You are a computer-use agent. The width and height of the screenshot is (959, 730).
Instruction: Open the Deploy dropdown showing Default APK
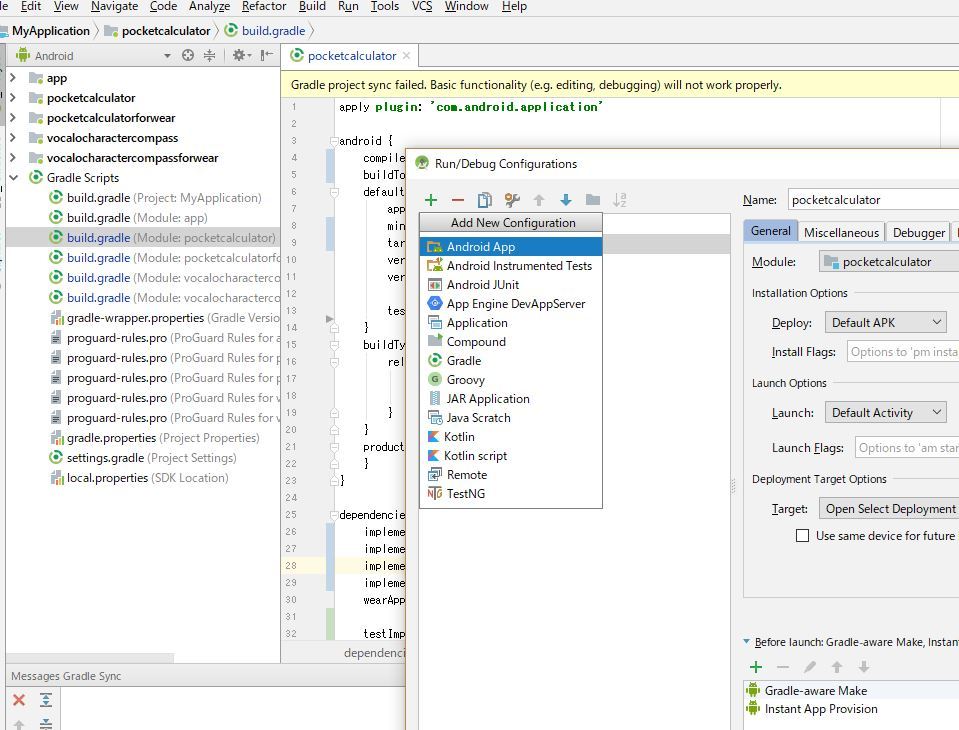(886, 322)
